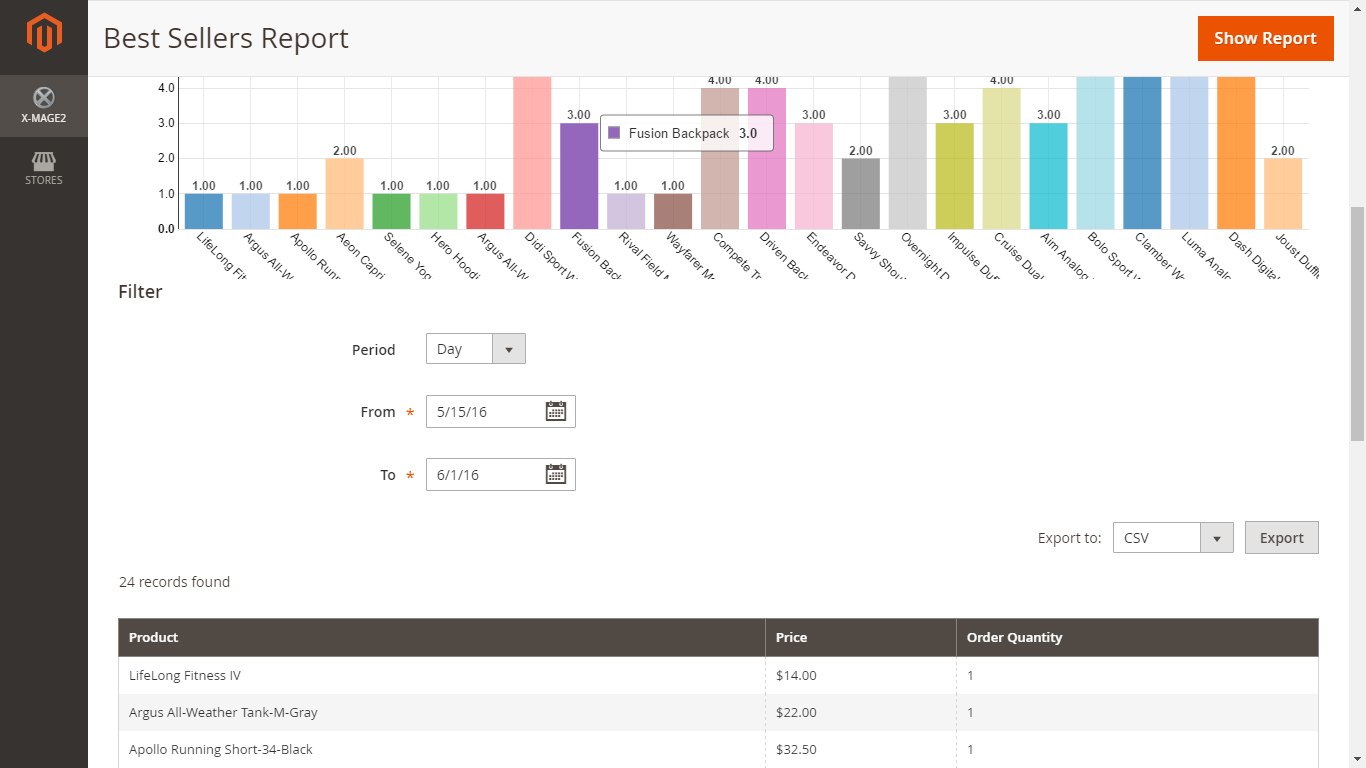This screenshot has height=768, width=1366.
Task: Click the Product column header
Action: 442,637
